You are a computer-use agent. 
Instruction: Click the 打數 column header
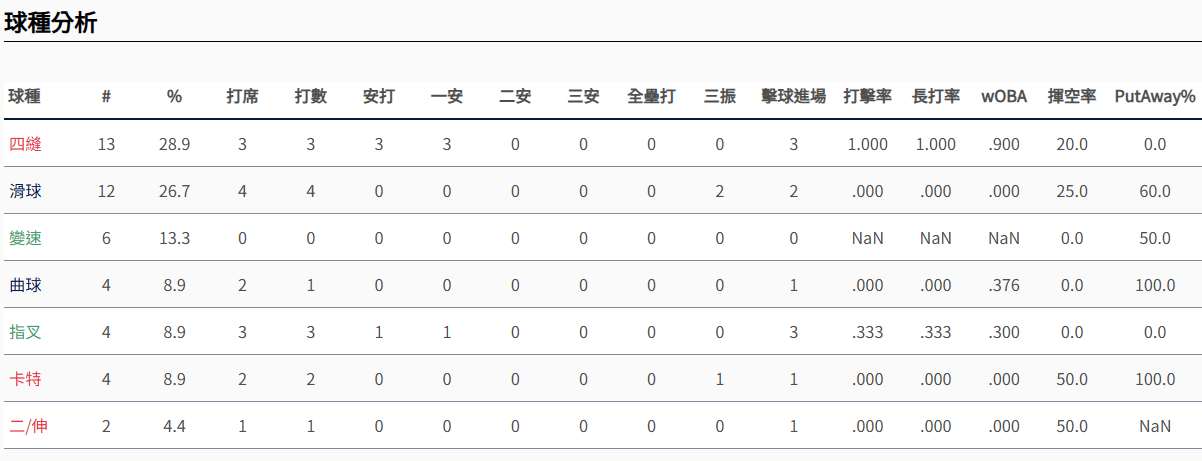point(310,97)
